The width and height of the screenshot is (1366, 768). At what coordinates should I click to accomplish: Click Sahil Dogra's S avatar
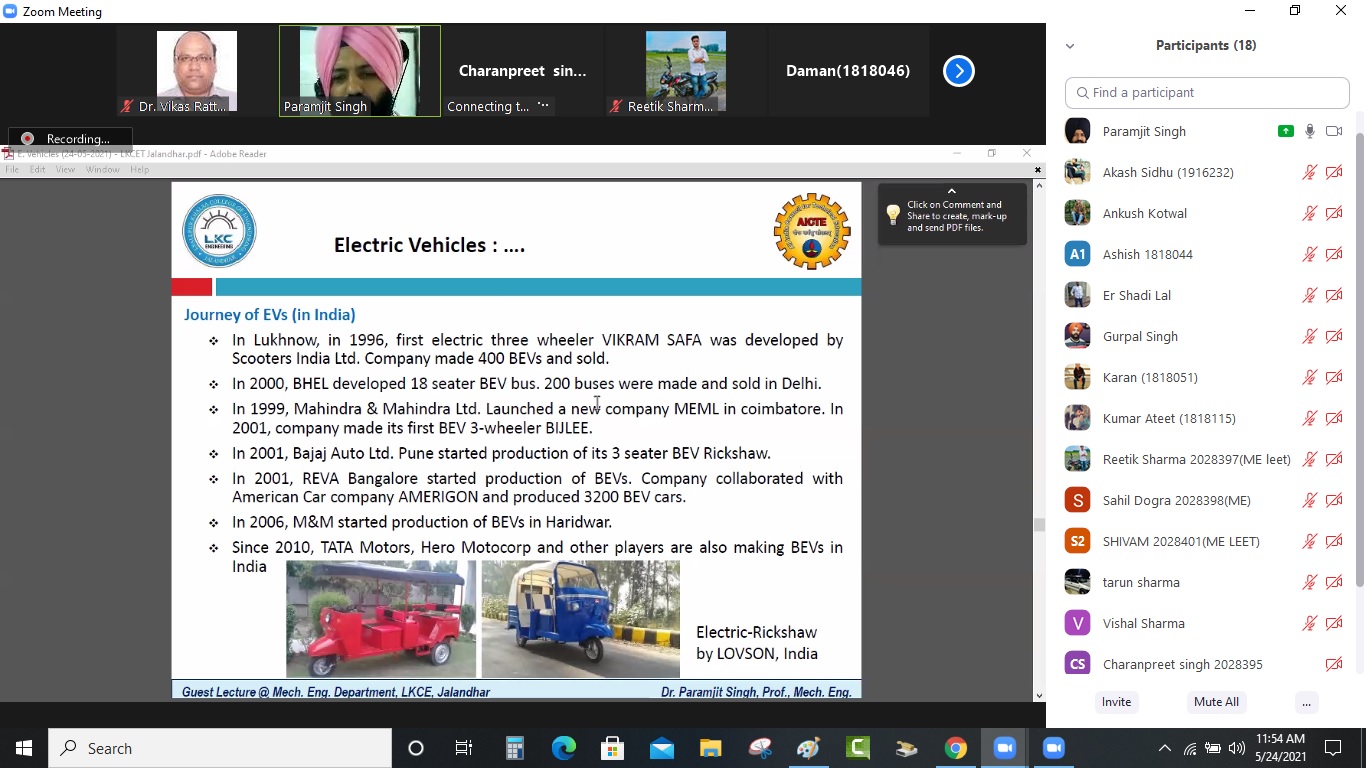tap(1077, 500)
